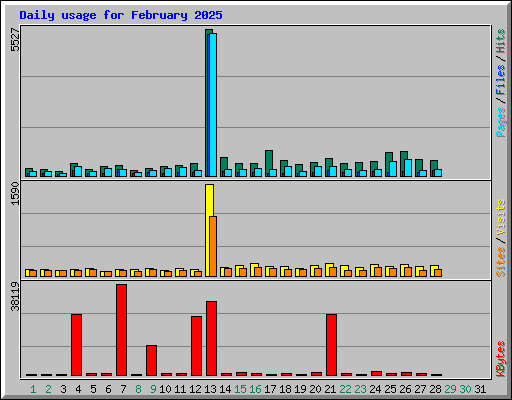The image size is (512, 400).
Task: Click day label 15 on the x-axis
Action: click(x=240, y=389)
